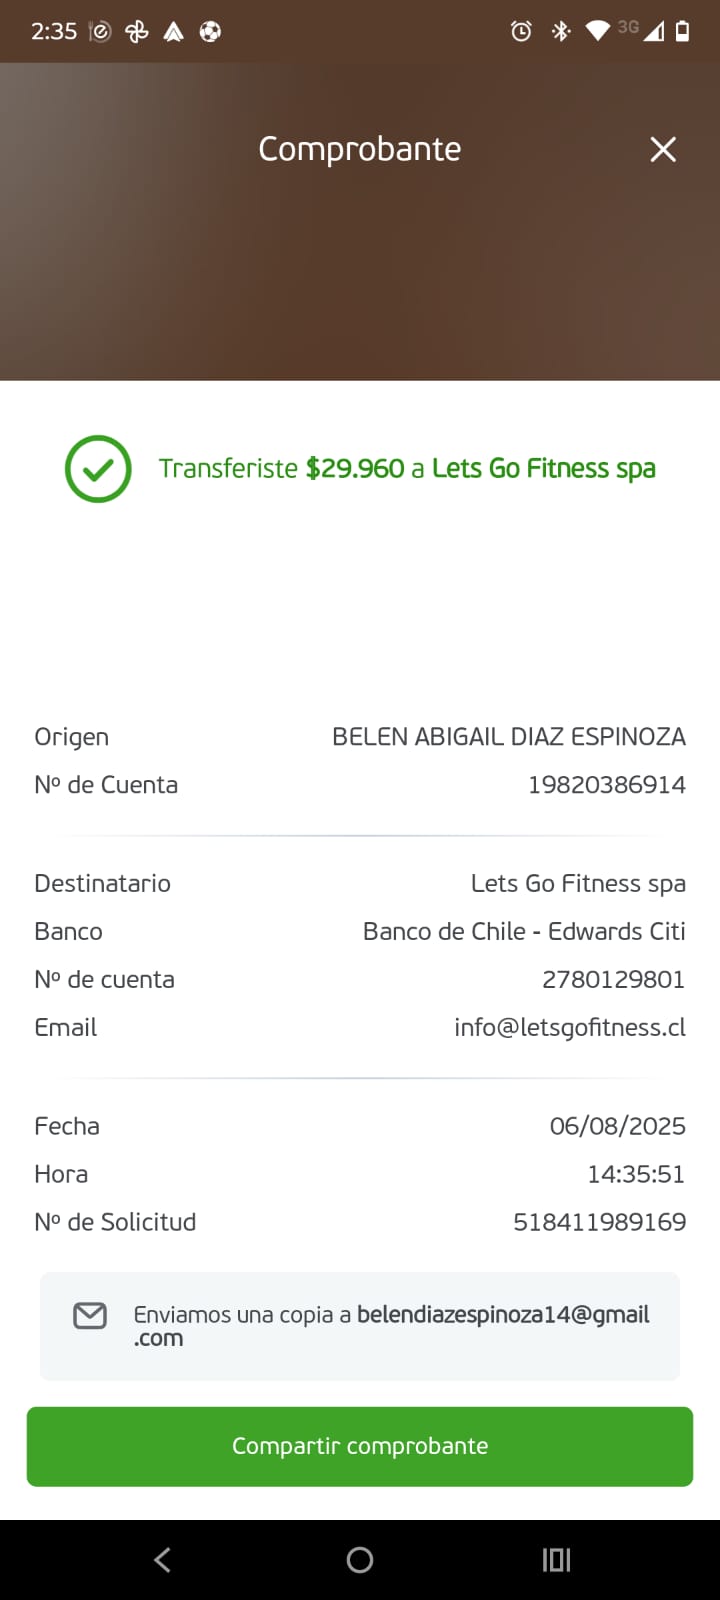
Task: Tap the alarm clock status icon
Action: [521, 31]
